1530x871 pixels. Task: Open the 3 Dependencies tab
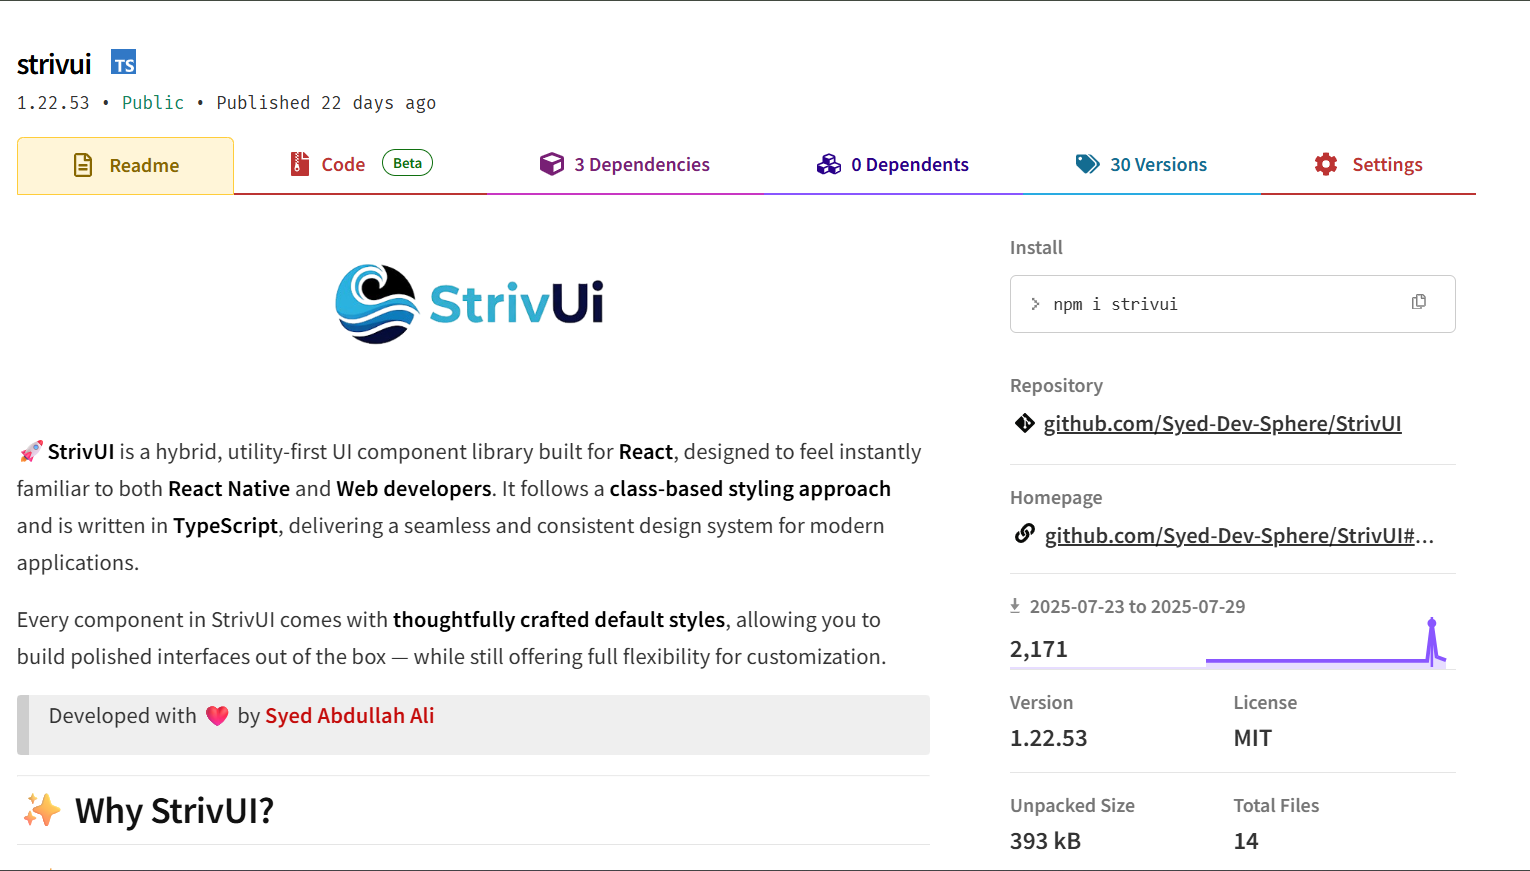point(641,165)
